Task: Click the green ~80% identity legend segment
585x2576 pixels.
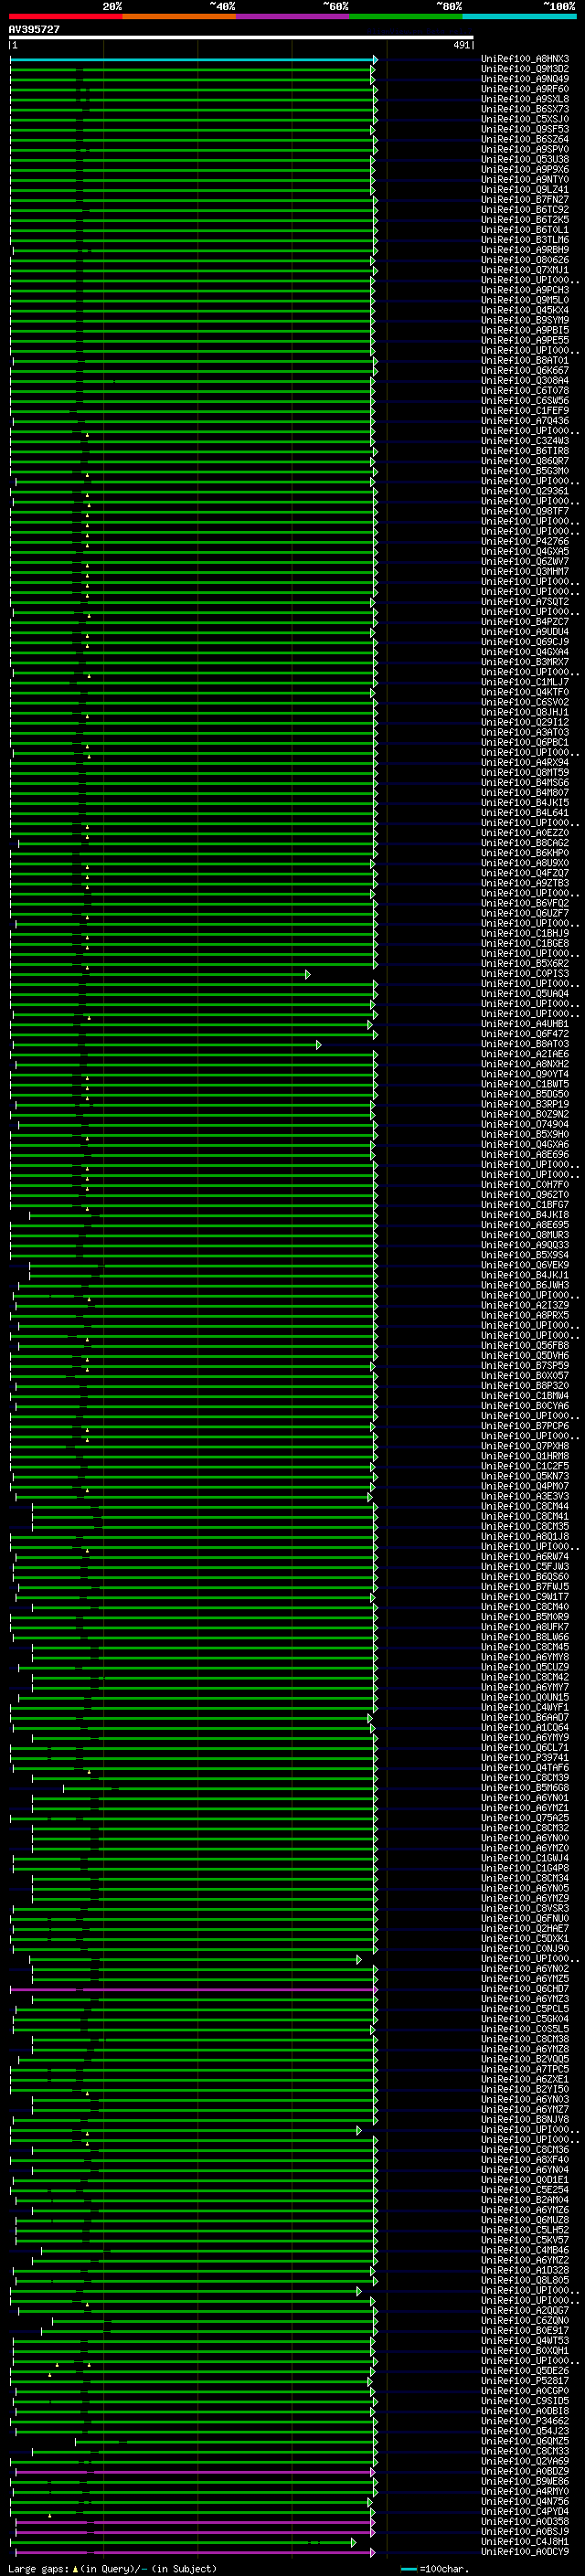Action: point(406,16)
